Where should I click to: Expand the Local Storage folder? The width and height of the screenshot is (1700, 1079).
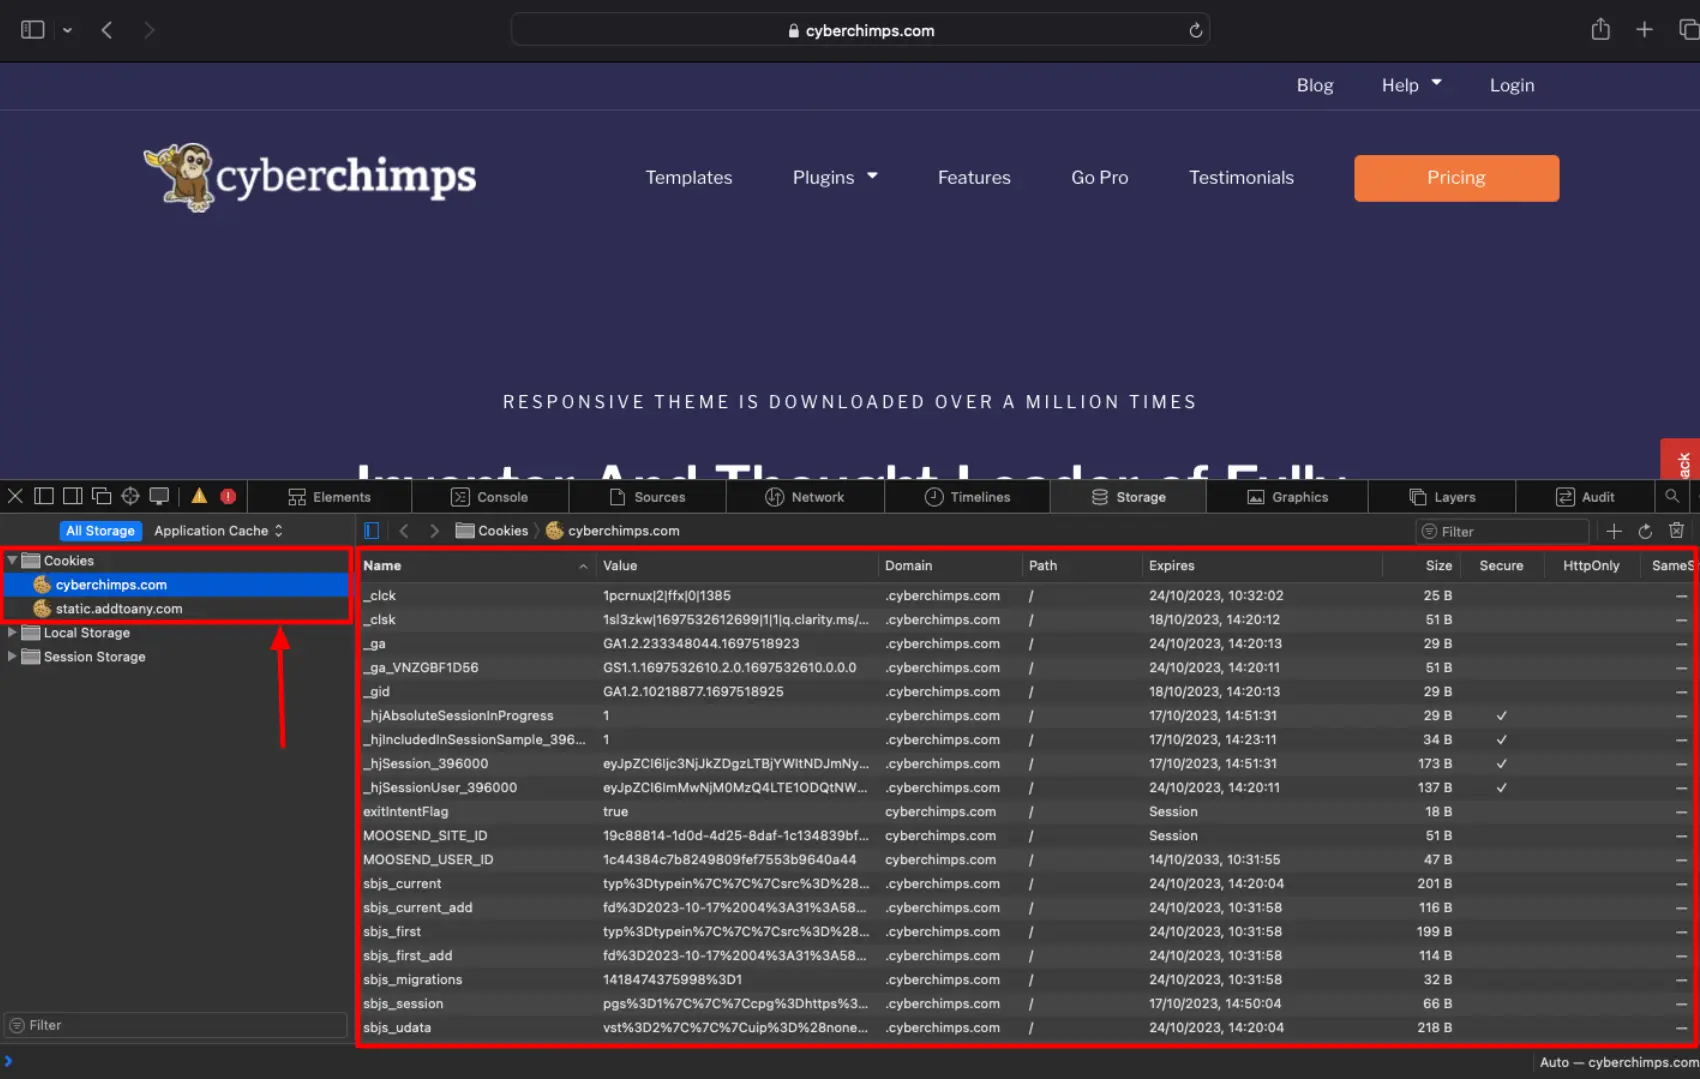(12, 633)
